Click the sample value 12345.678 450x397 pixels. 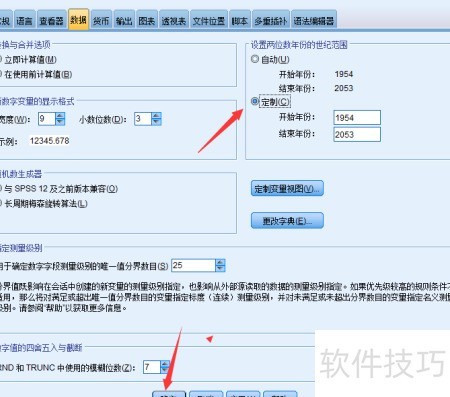point(50,141)
